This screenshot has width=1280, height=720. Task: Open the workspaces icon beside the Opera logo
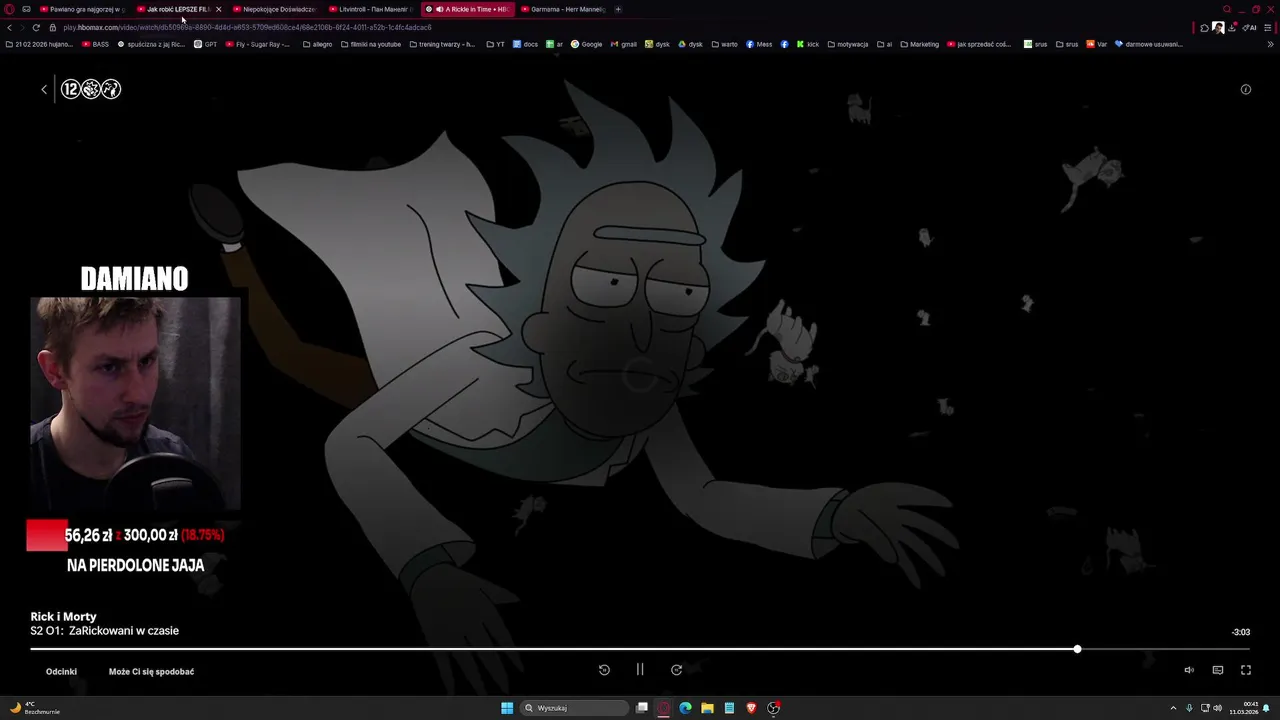[26, 9]
